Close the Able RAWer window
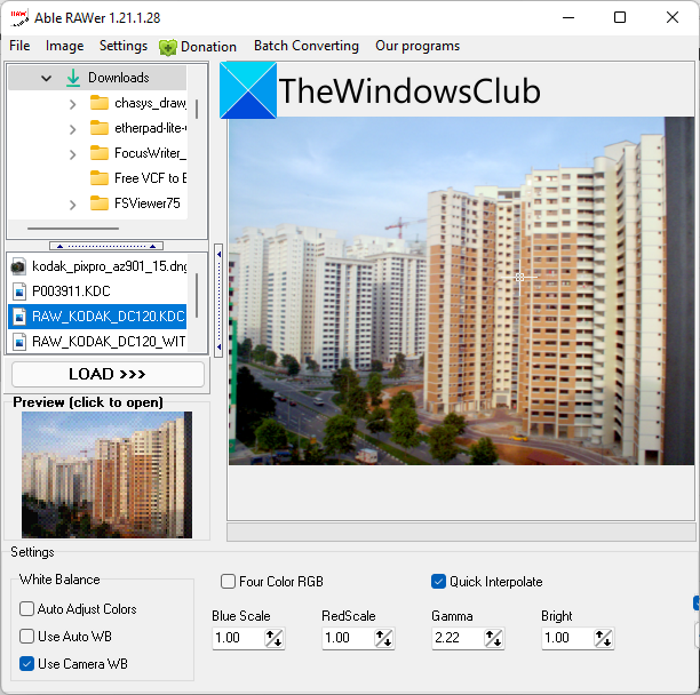The width and height of the screenshot is (700, 695). click(x=672, y=18)
